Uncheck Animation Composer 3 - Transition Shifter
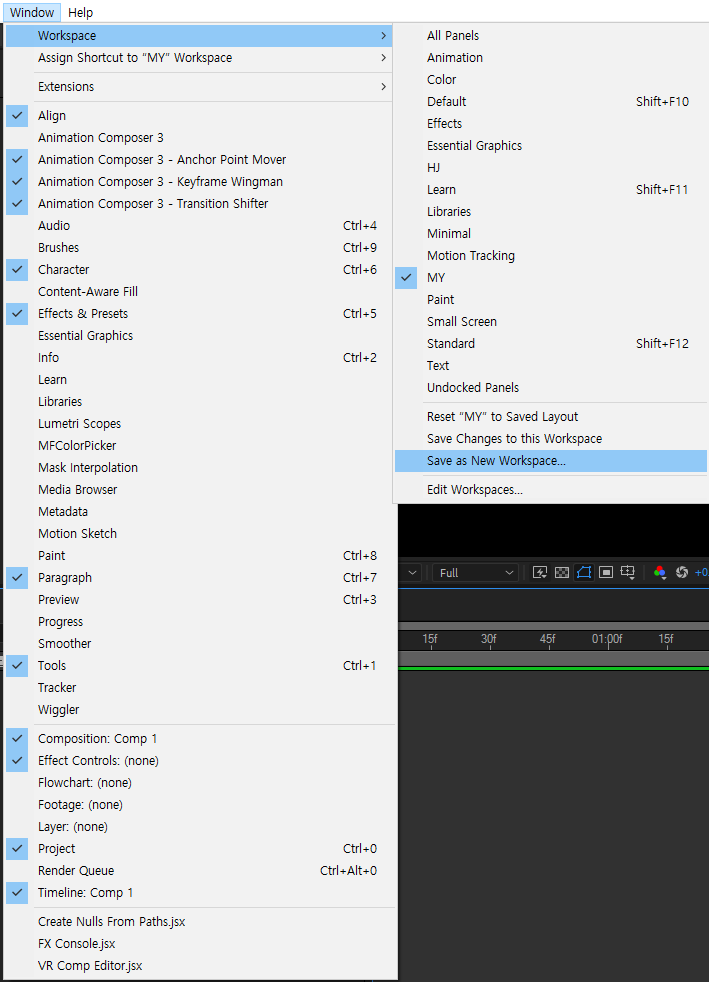 (x=199, y=204)
